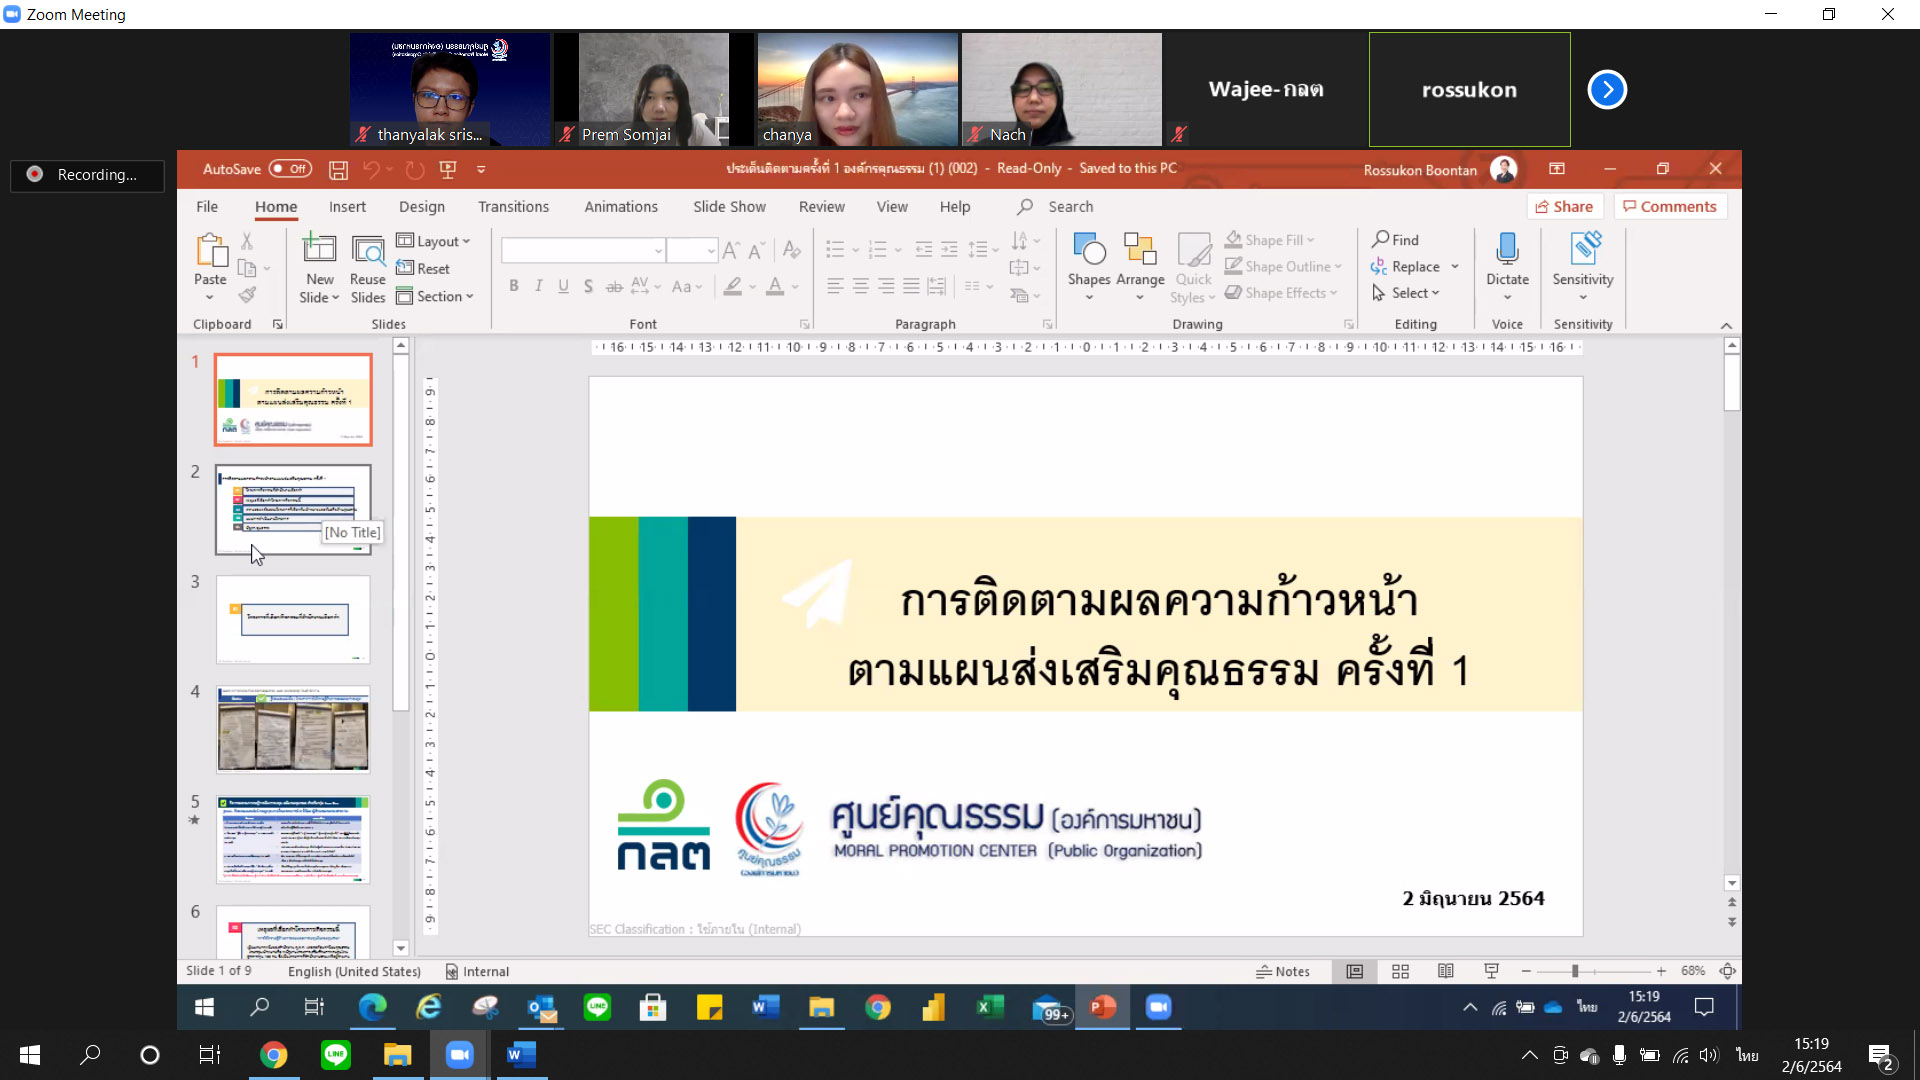Click the zoom out minus button
Viewport: 1920px width, 1080px height.
point(1526,971)
